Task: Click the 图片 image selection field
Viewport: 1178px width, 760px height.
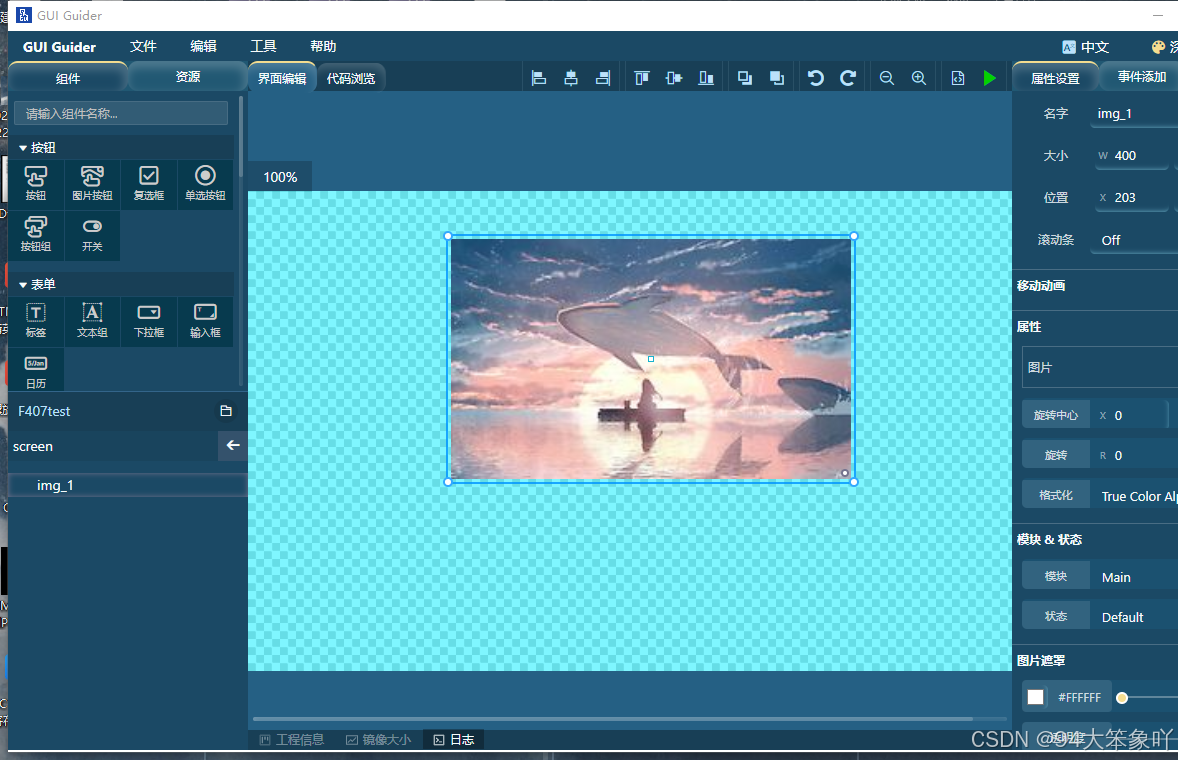Action: tap(1100, 367)
